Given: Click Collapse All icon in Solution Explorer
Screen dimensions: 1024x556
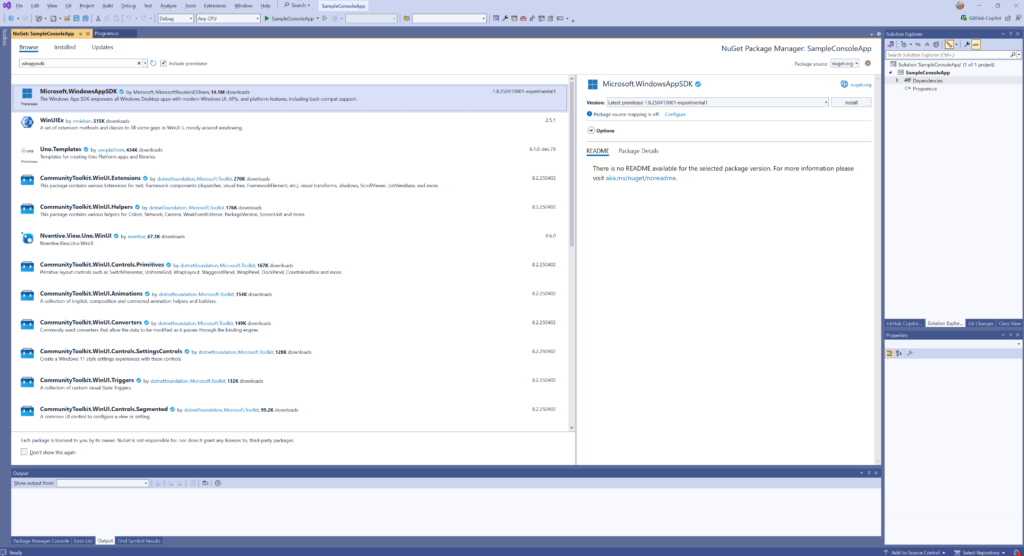Looking at the screenshot, I should [x=927, y=44].
